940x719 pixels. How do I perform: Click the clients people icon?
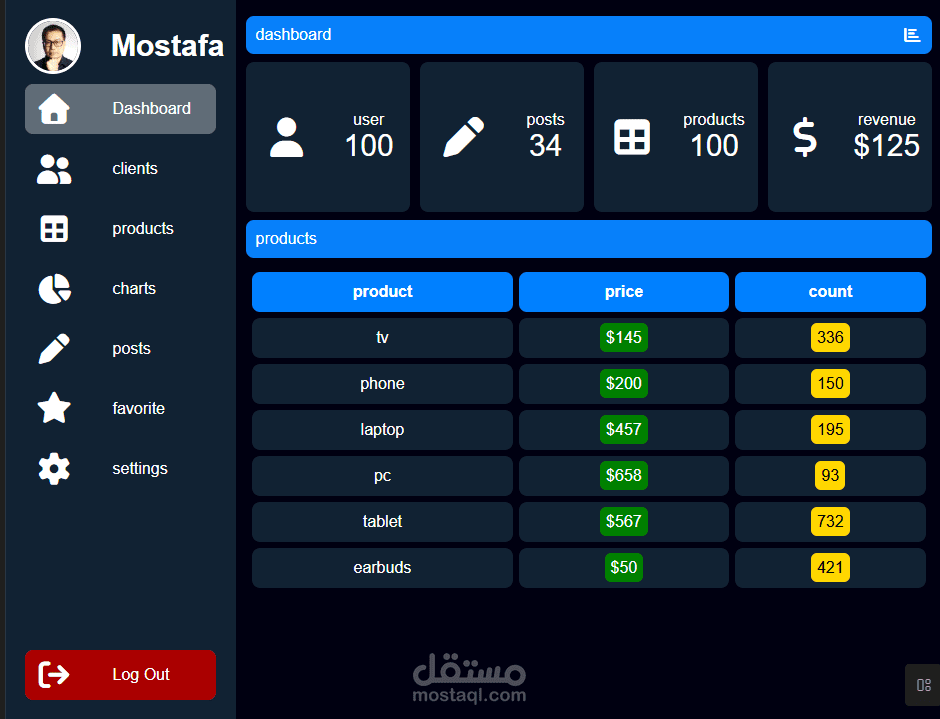click(x=53, y=169)
